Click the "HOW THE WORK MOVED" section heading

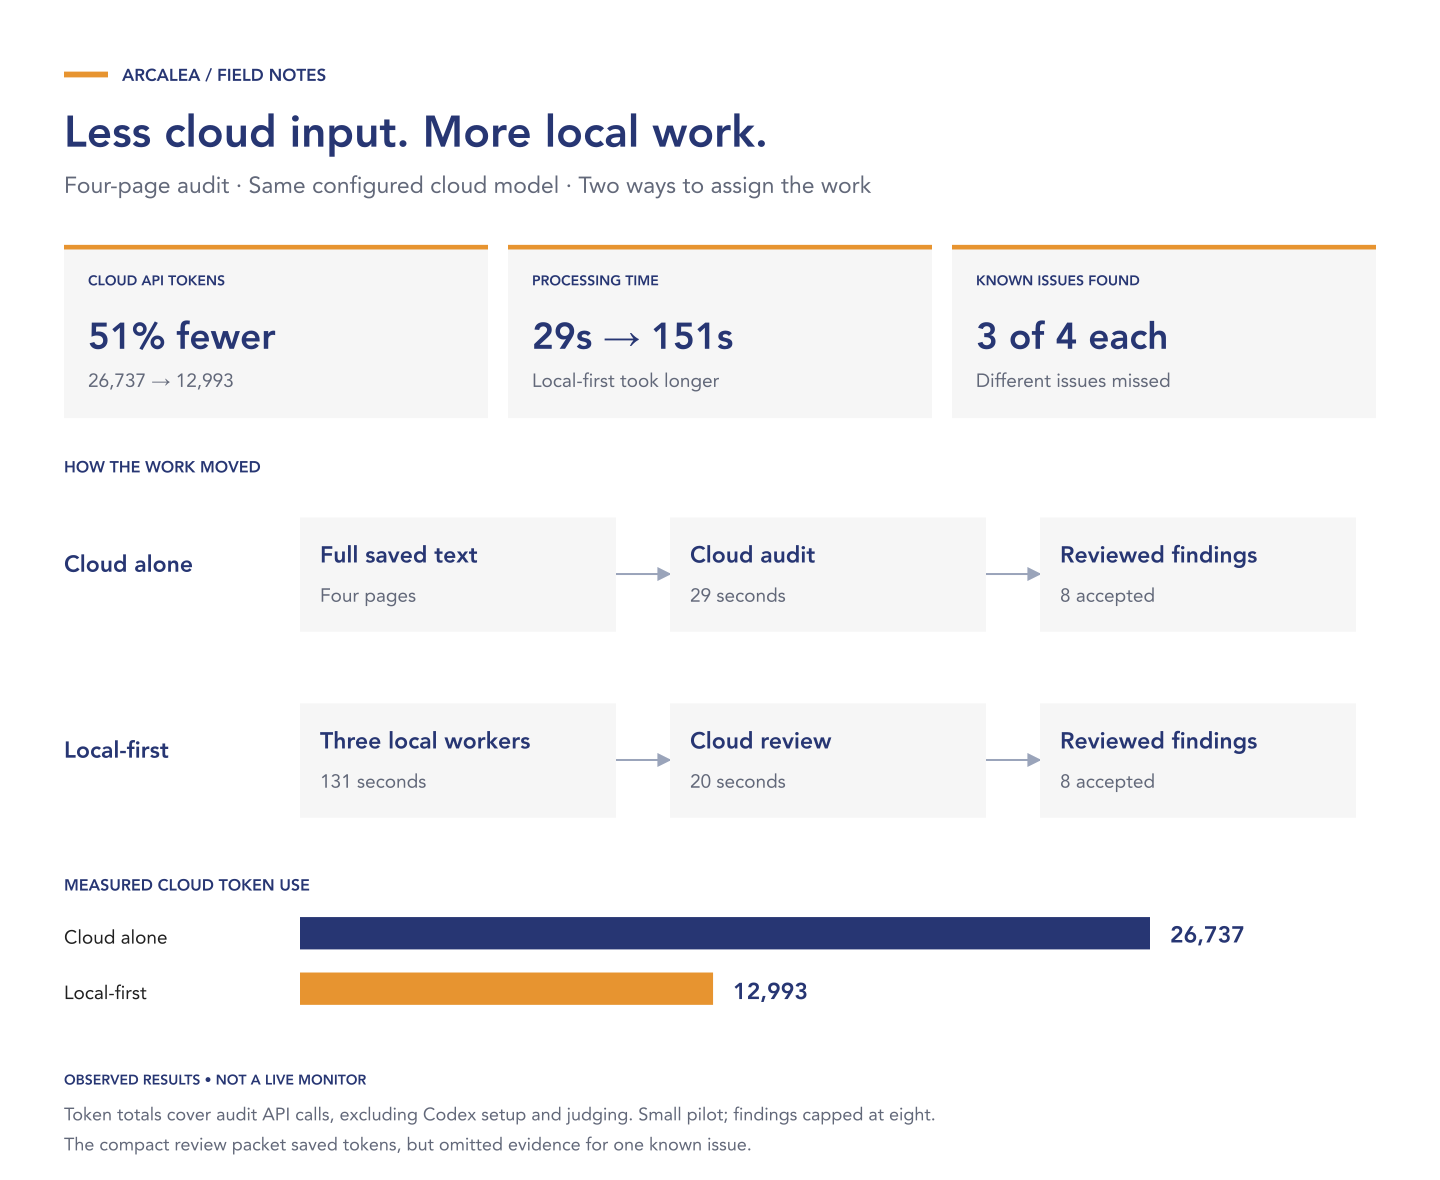click(162, 467)
